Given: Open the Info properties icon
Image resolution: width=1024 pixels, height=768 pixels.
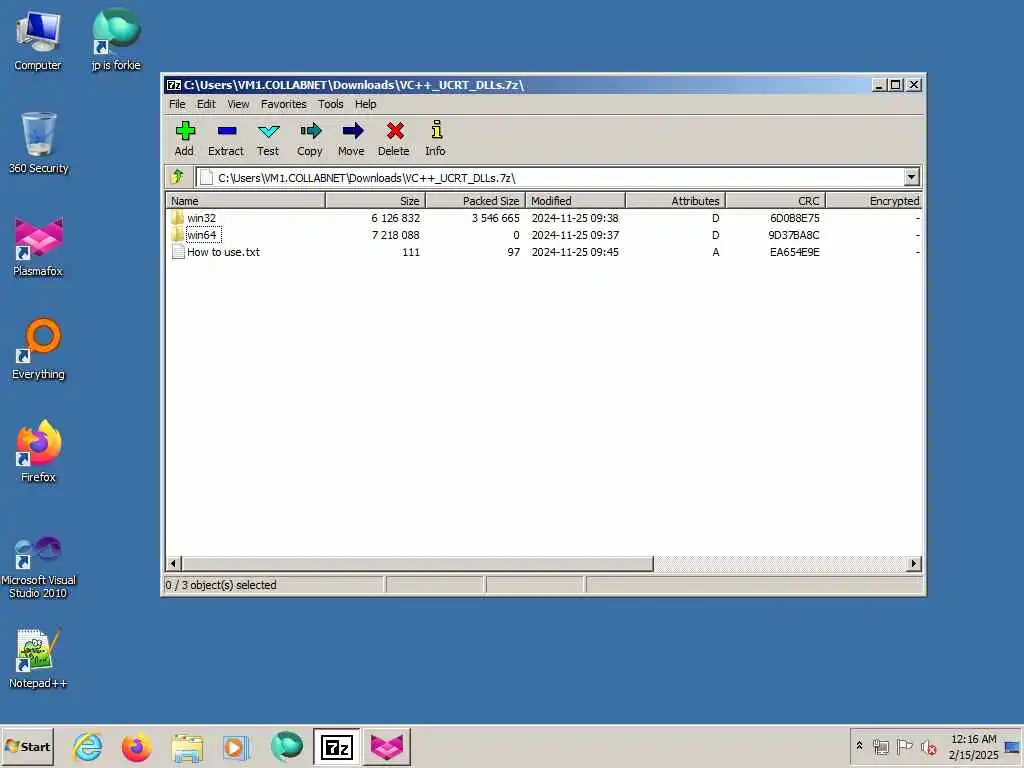Looking at the screenshot, I should 436,130.
